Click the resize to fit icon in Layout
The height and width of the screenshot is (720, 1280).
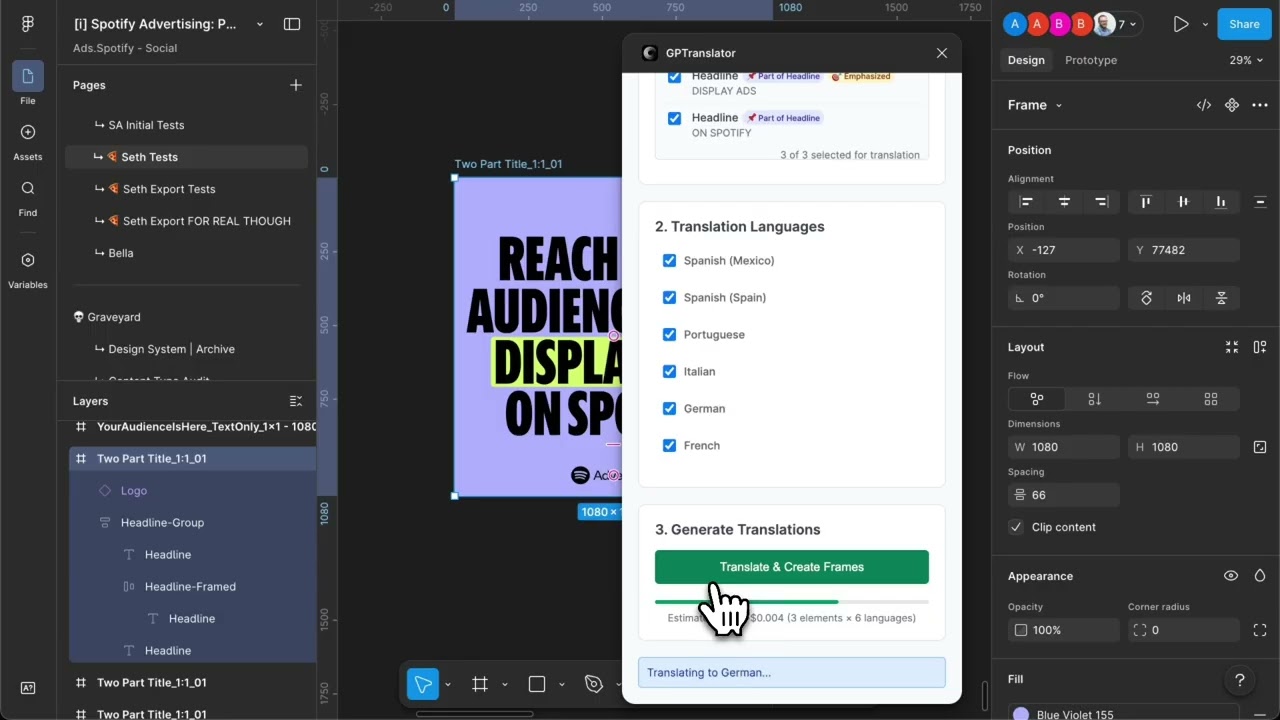1232,347
